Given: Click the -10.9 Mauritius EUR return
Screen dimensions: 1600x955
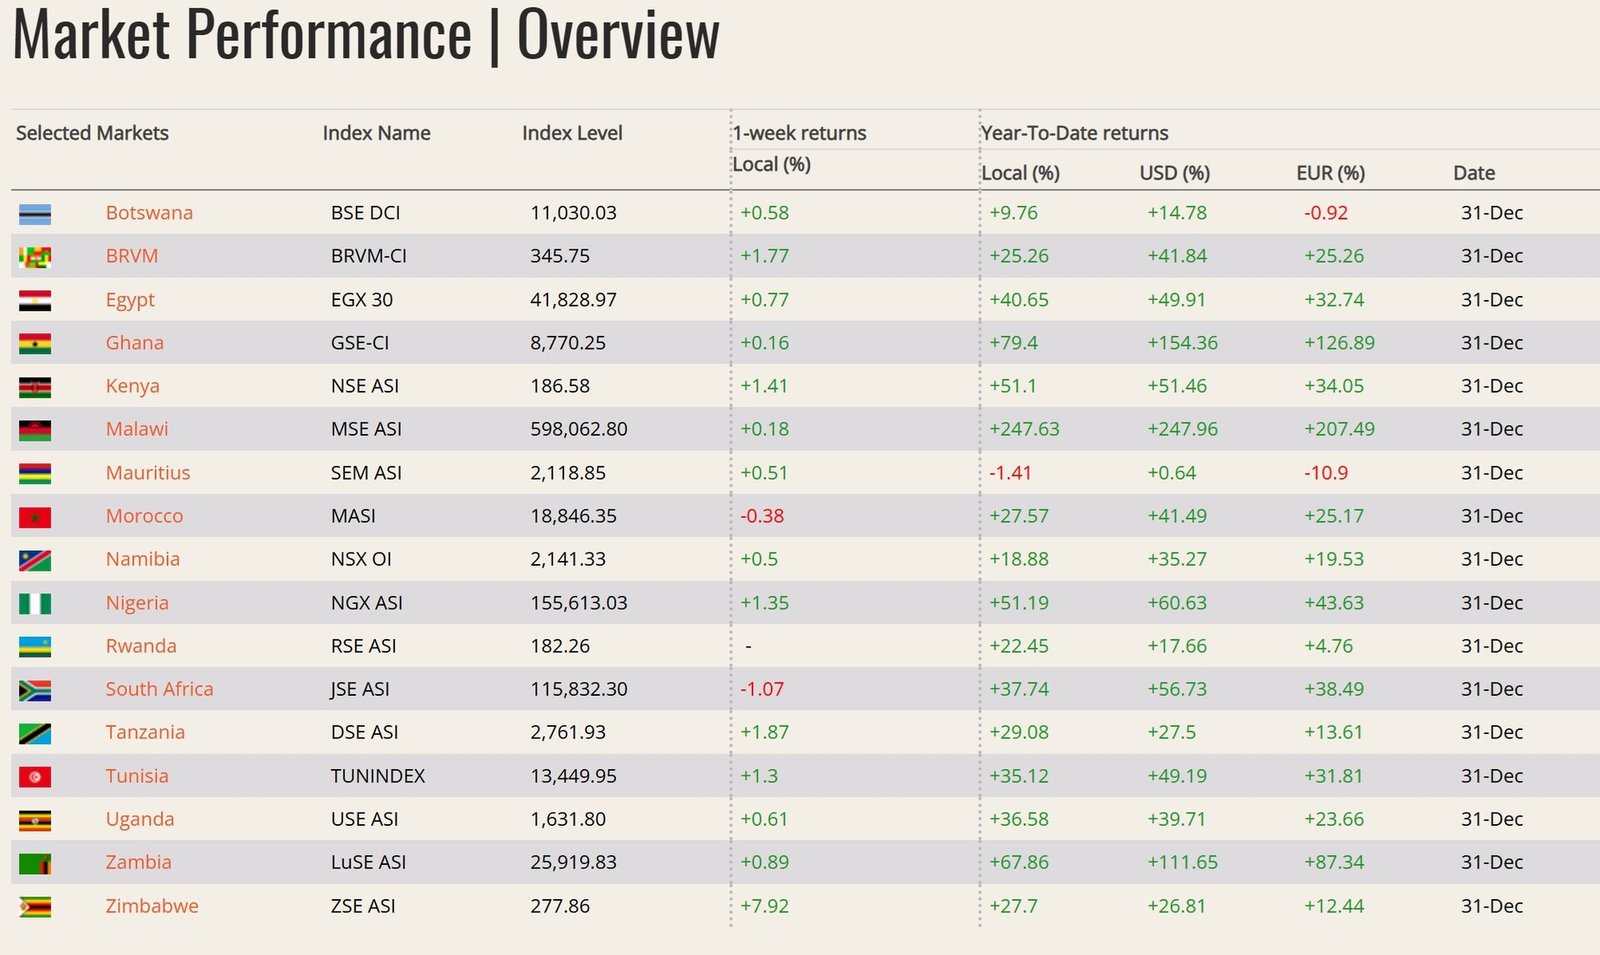Looking at the screenshot, I should (1326, 472).
